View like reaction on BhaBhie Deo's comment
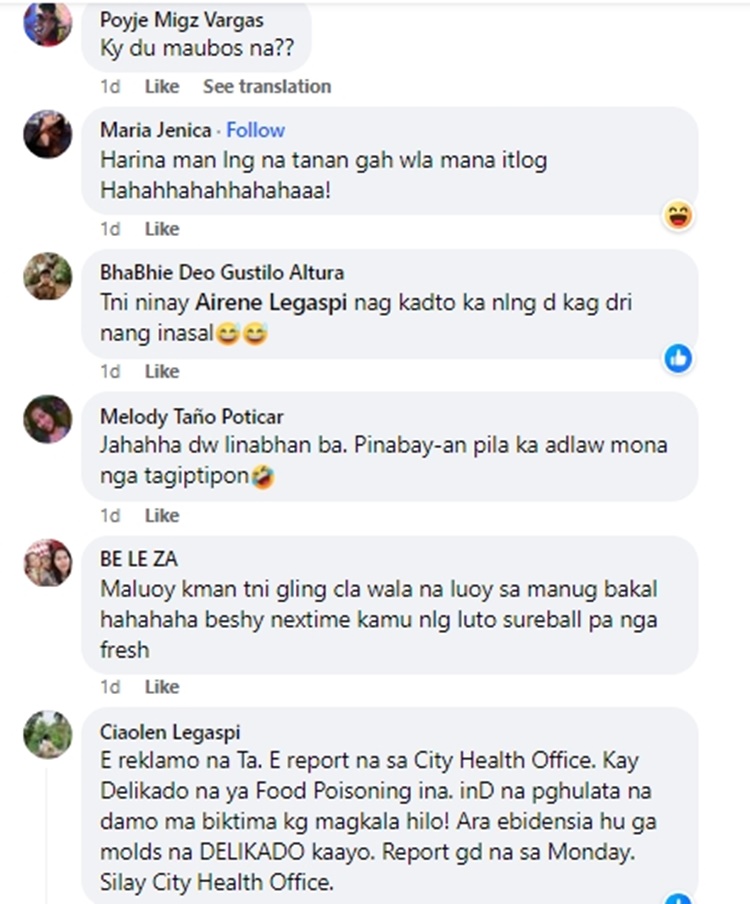This screenshot has height=904, width=750. (679, 358)
